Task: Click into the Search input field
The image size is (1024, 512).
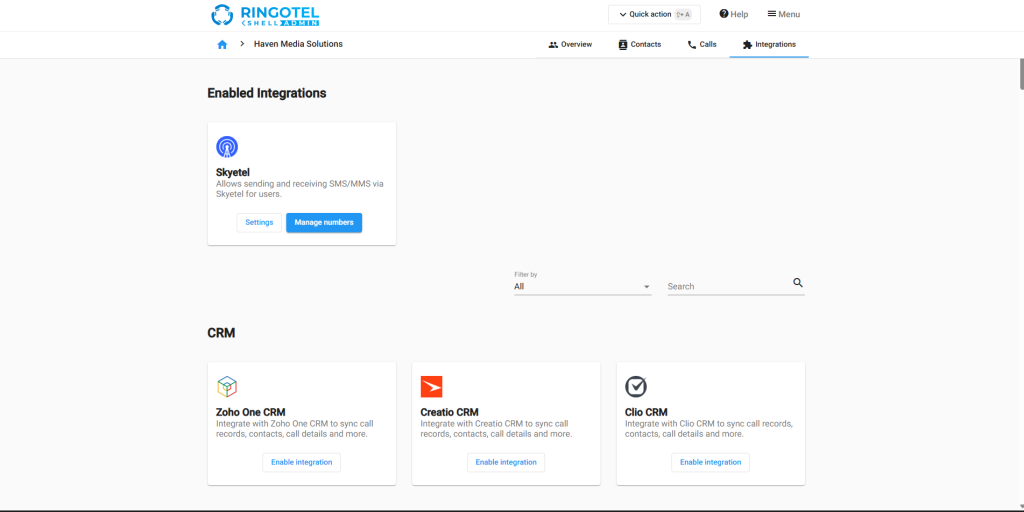Action: [727, 287]
